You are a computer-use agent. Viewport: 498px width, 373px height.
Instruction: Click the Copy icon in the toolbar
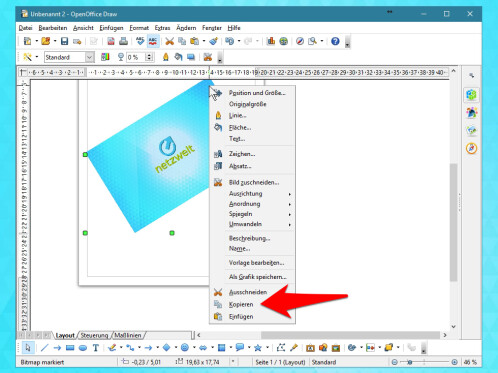[182, 41]
